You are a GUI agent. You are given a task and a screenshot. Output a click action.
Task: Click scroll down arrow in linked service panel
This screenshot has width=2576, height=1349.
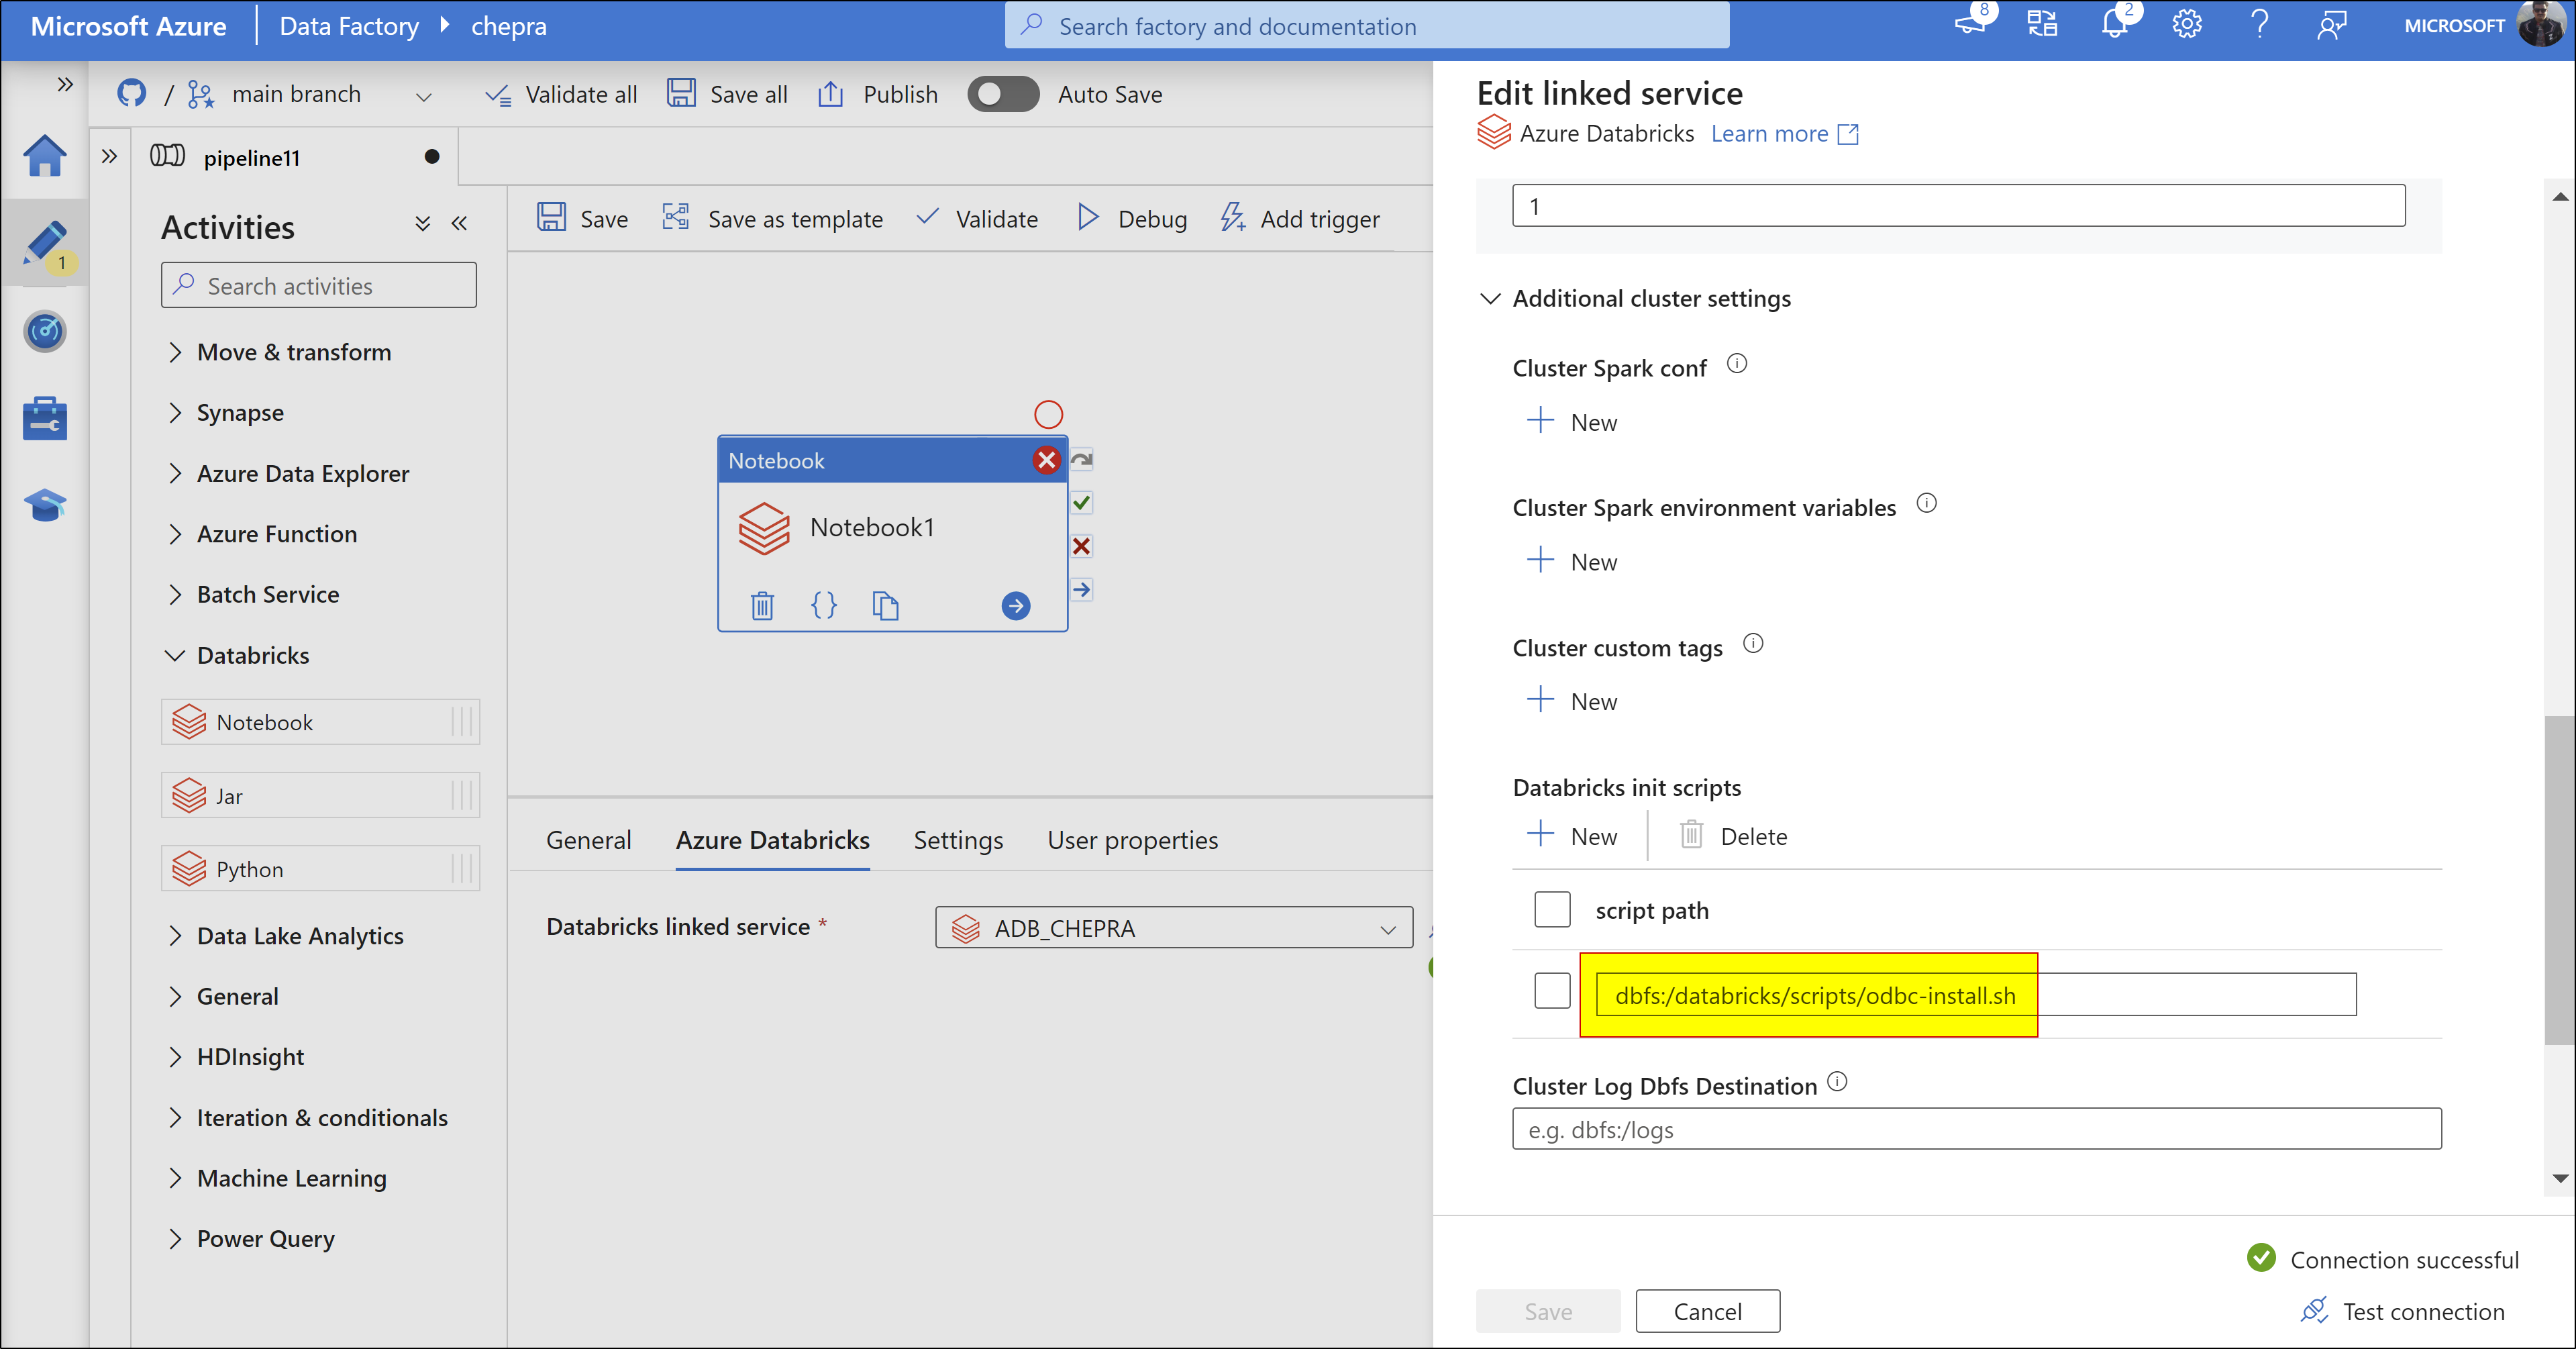point(2560,1178)
